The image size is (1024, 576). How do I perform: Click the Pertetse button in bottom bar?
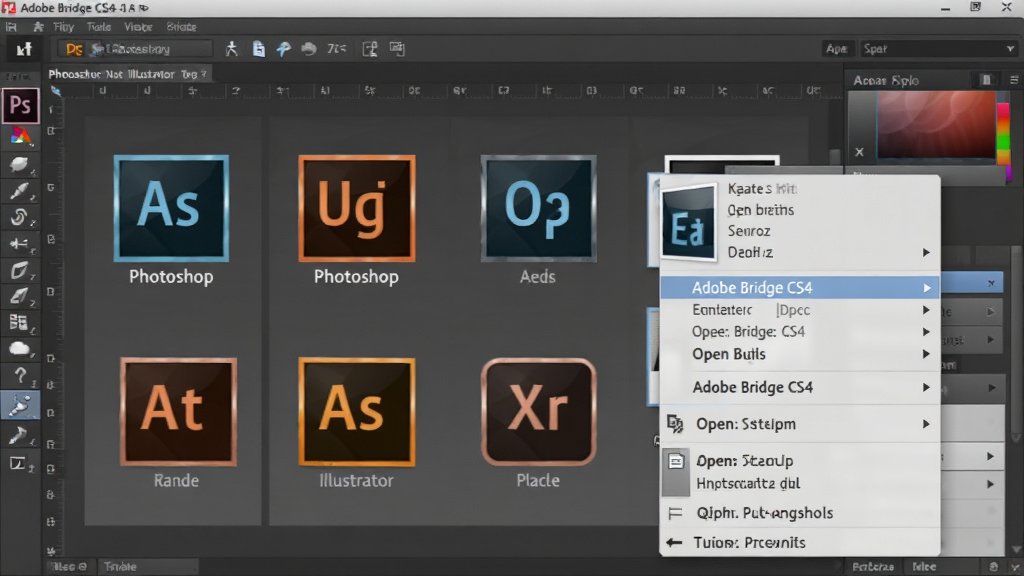click(x=873, y=566)
